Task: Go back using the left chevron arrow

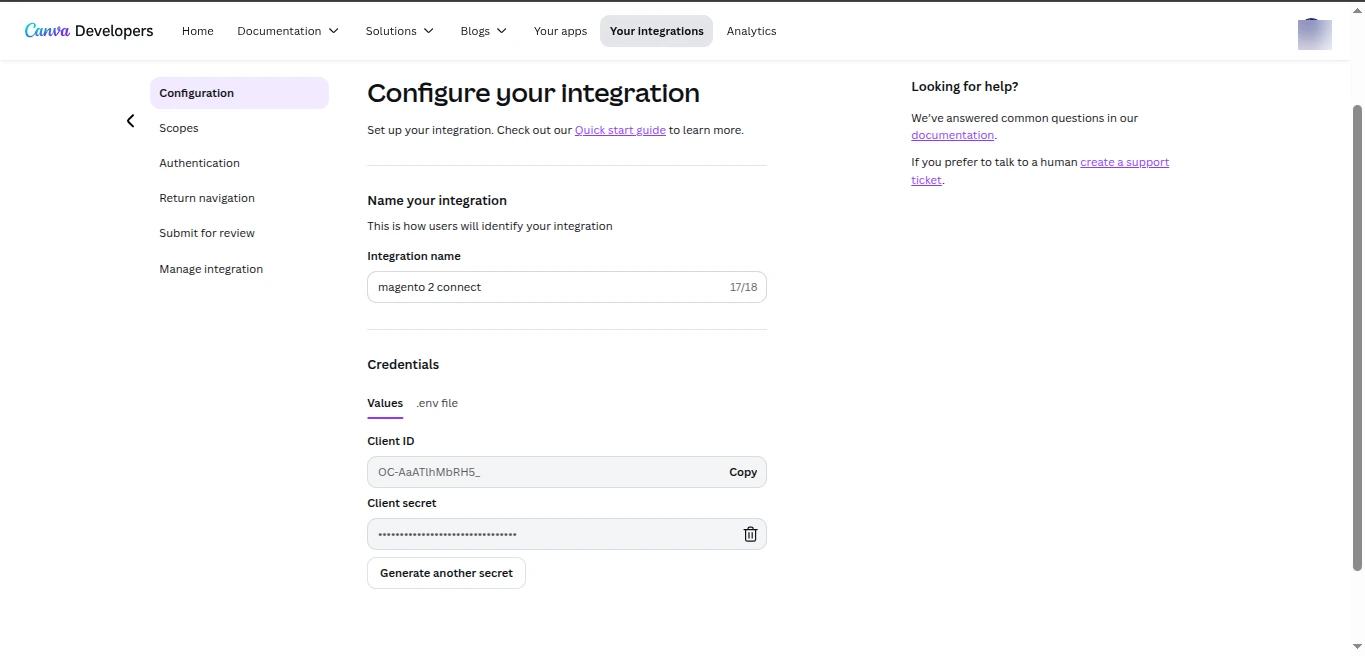Action: click(x=130, y=121)
